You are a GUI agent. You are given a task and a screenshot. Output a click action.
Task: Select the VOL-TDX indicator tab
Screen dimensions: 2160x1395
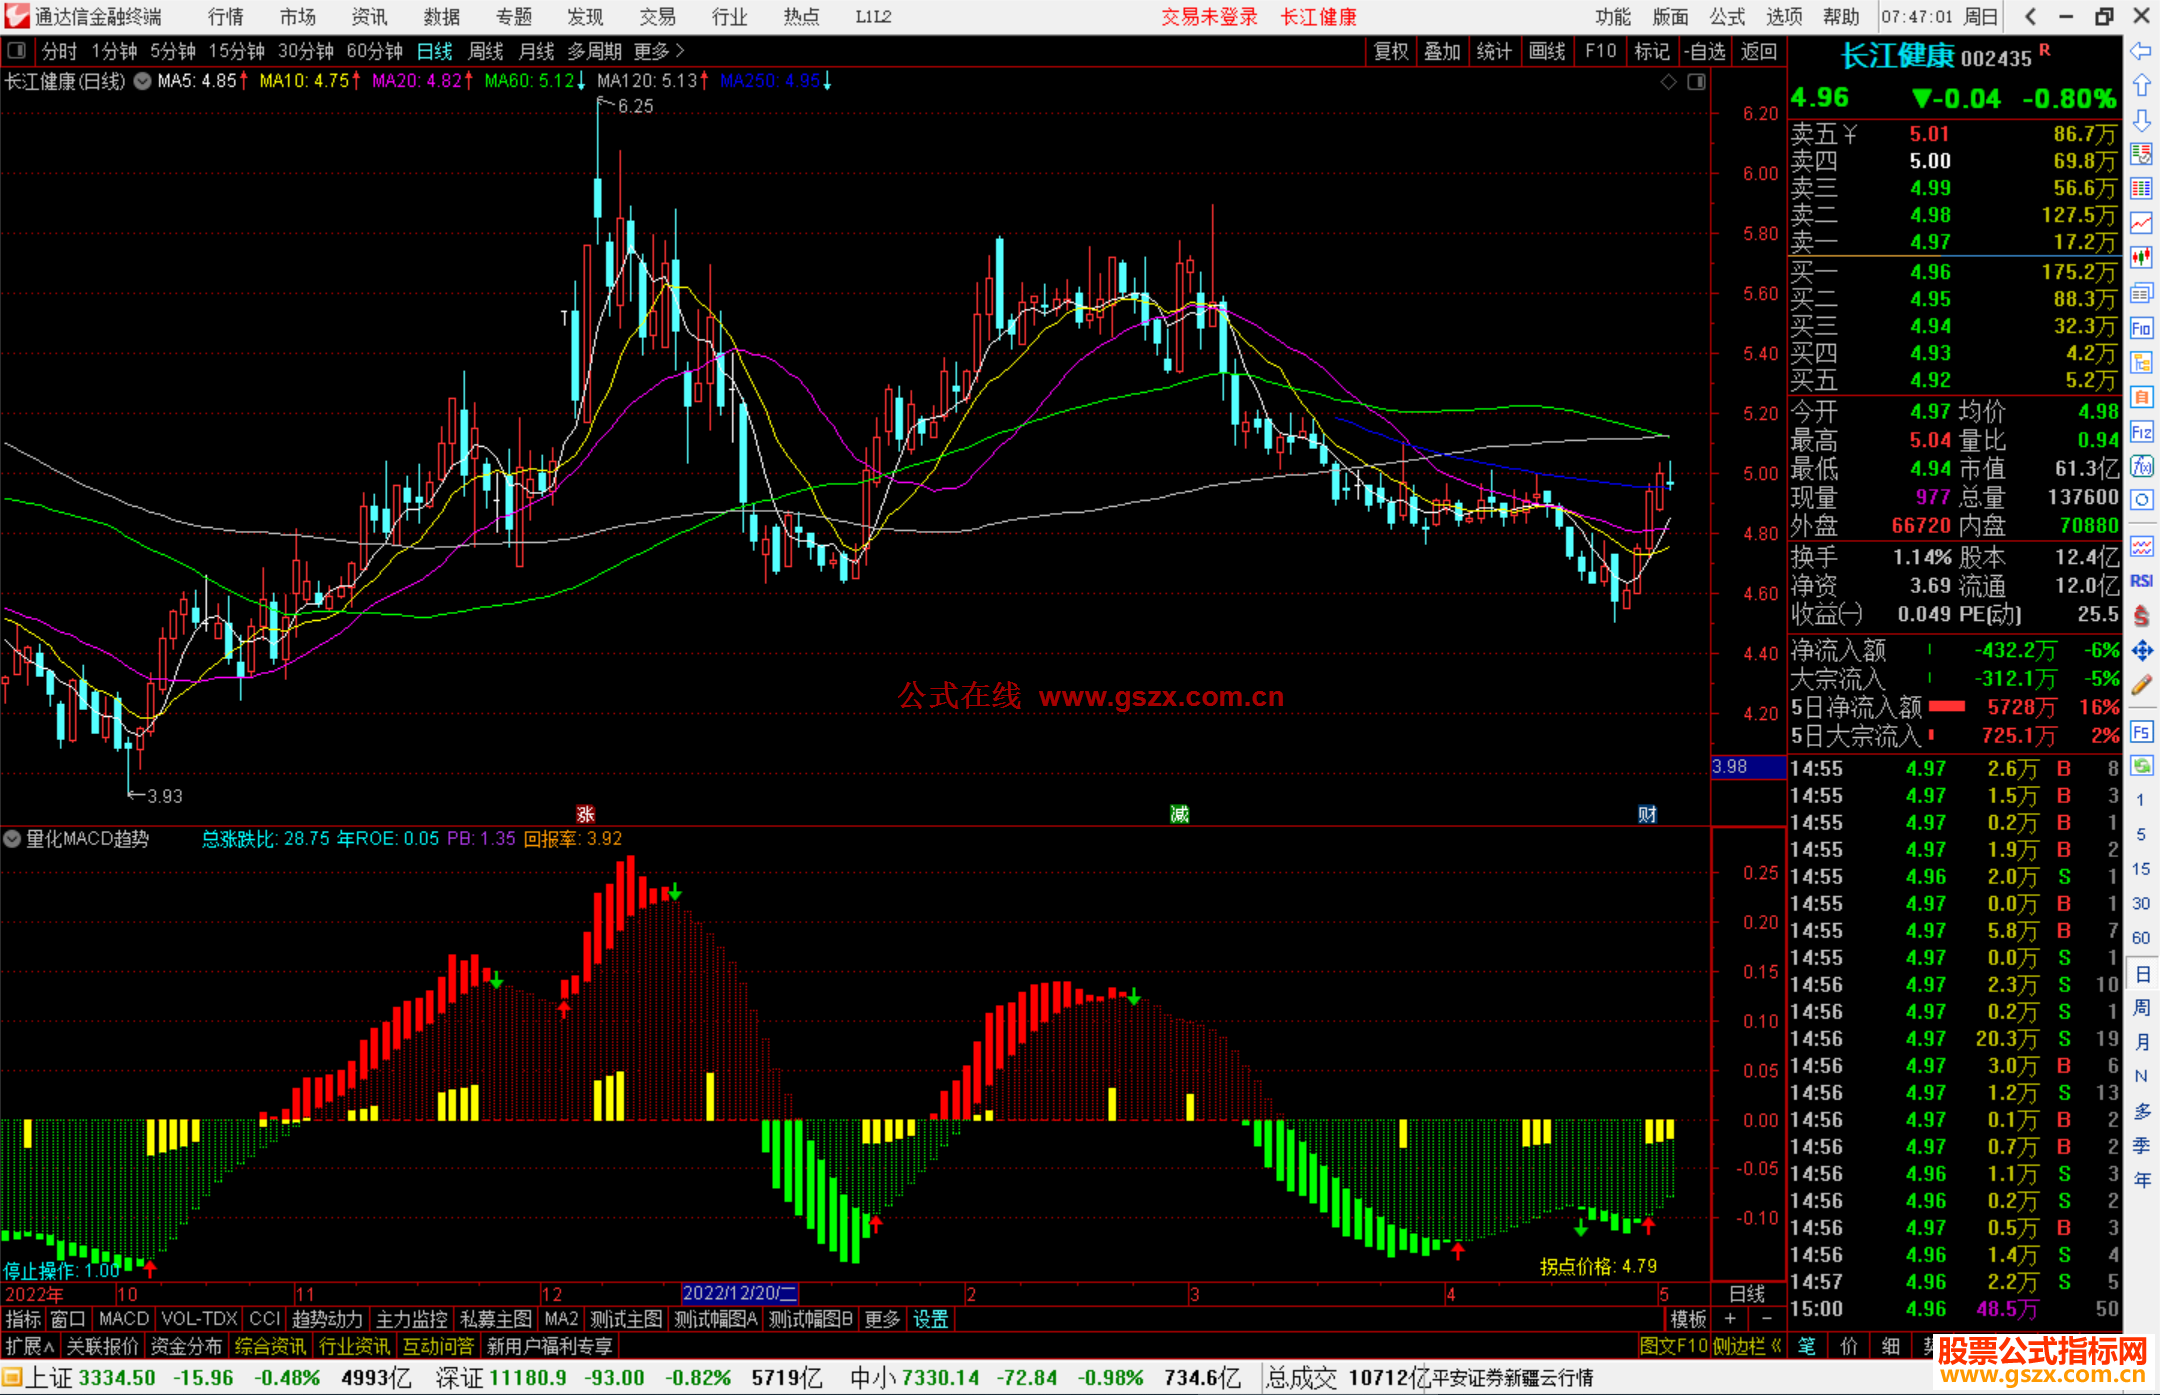pos(199,1319)
